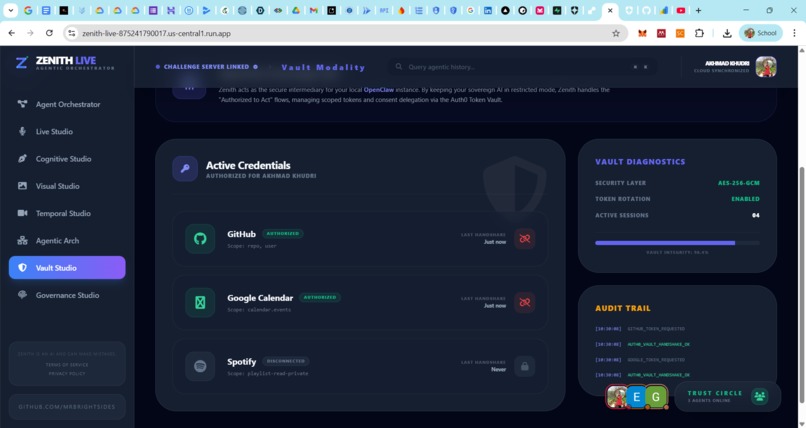The image size is (806, 428).
Task: Click the Vault Diagnostics heading
Action: click(x=640, y=161)
